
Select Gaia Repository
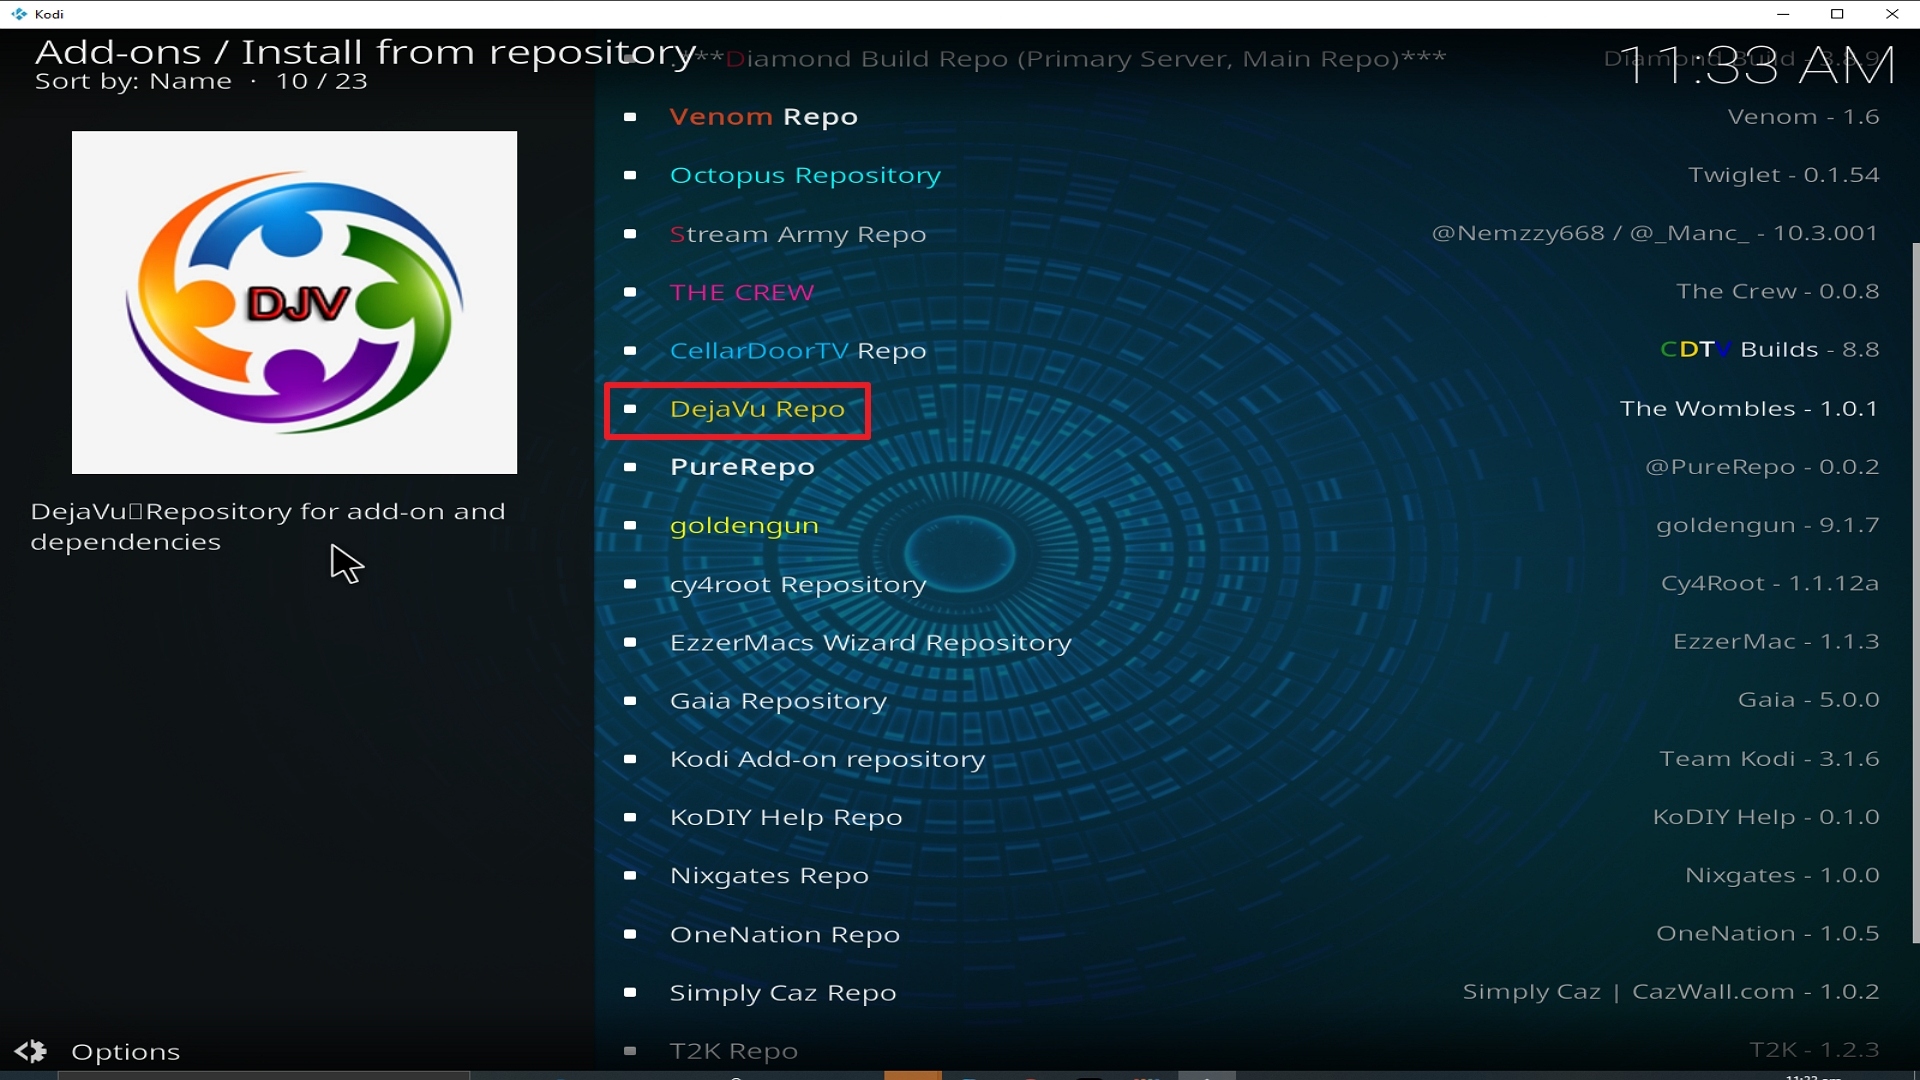click(778, 702)
